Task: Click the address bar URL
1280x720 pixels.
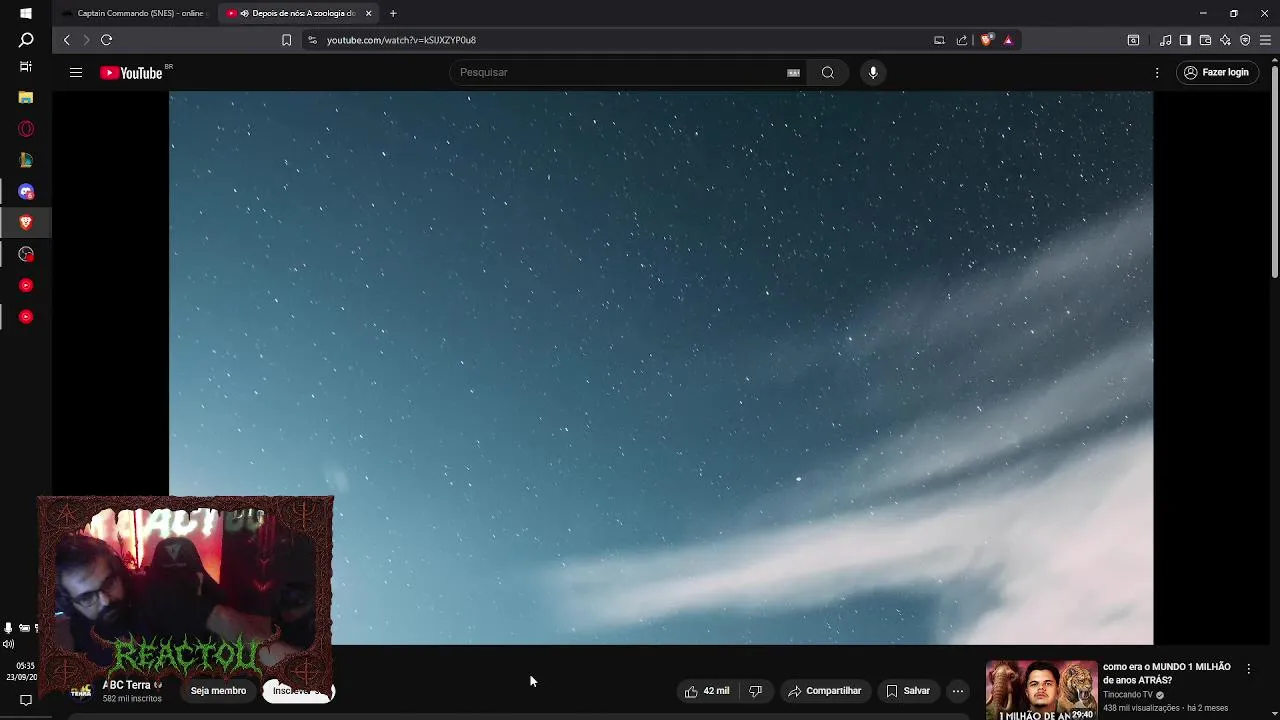Action: [401, 40]
